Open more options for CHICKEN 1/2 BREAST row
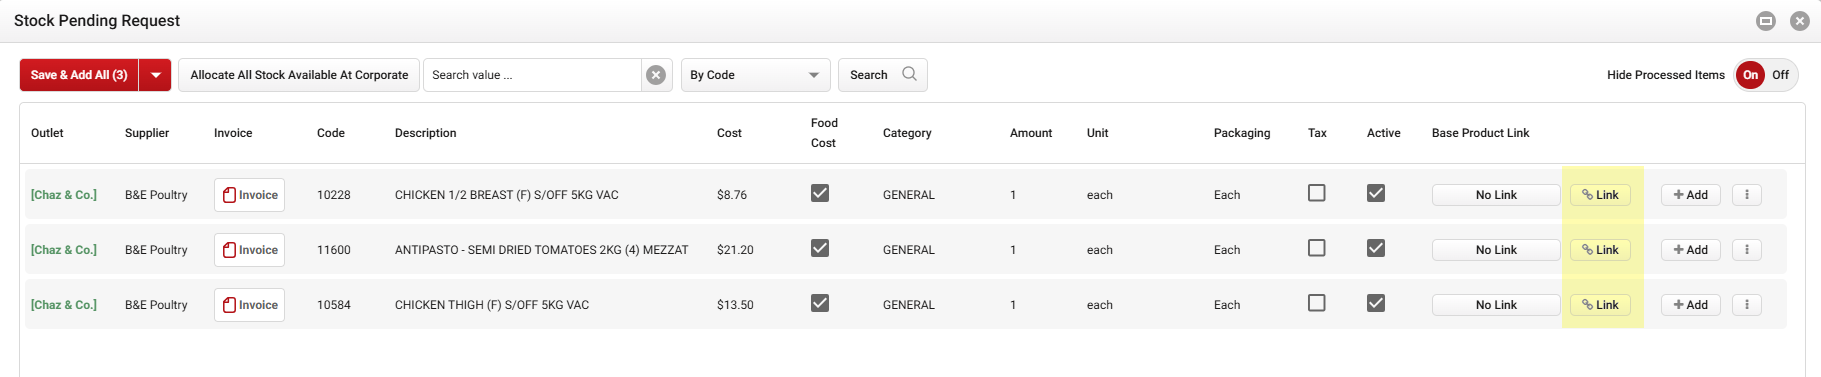 [x=1747, y=195]
